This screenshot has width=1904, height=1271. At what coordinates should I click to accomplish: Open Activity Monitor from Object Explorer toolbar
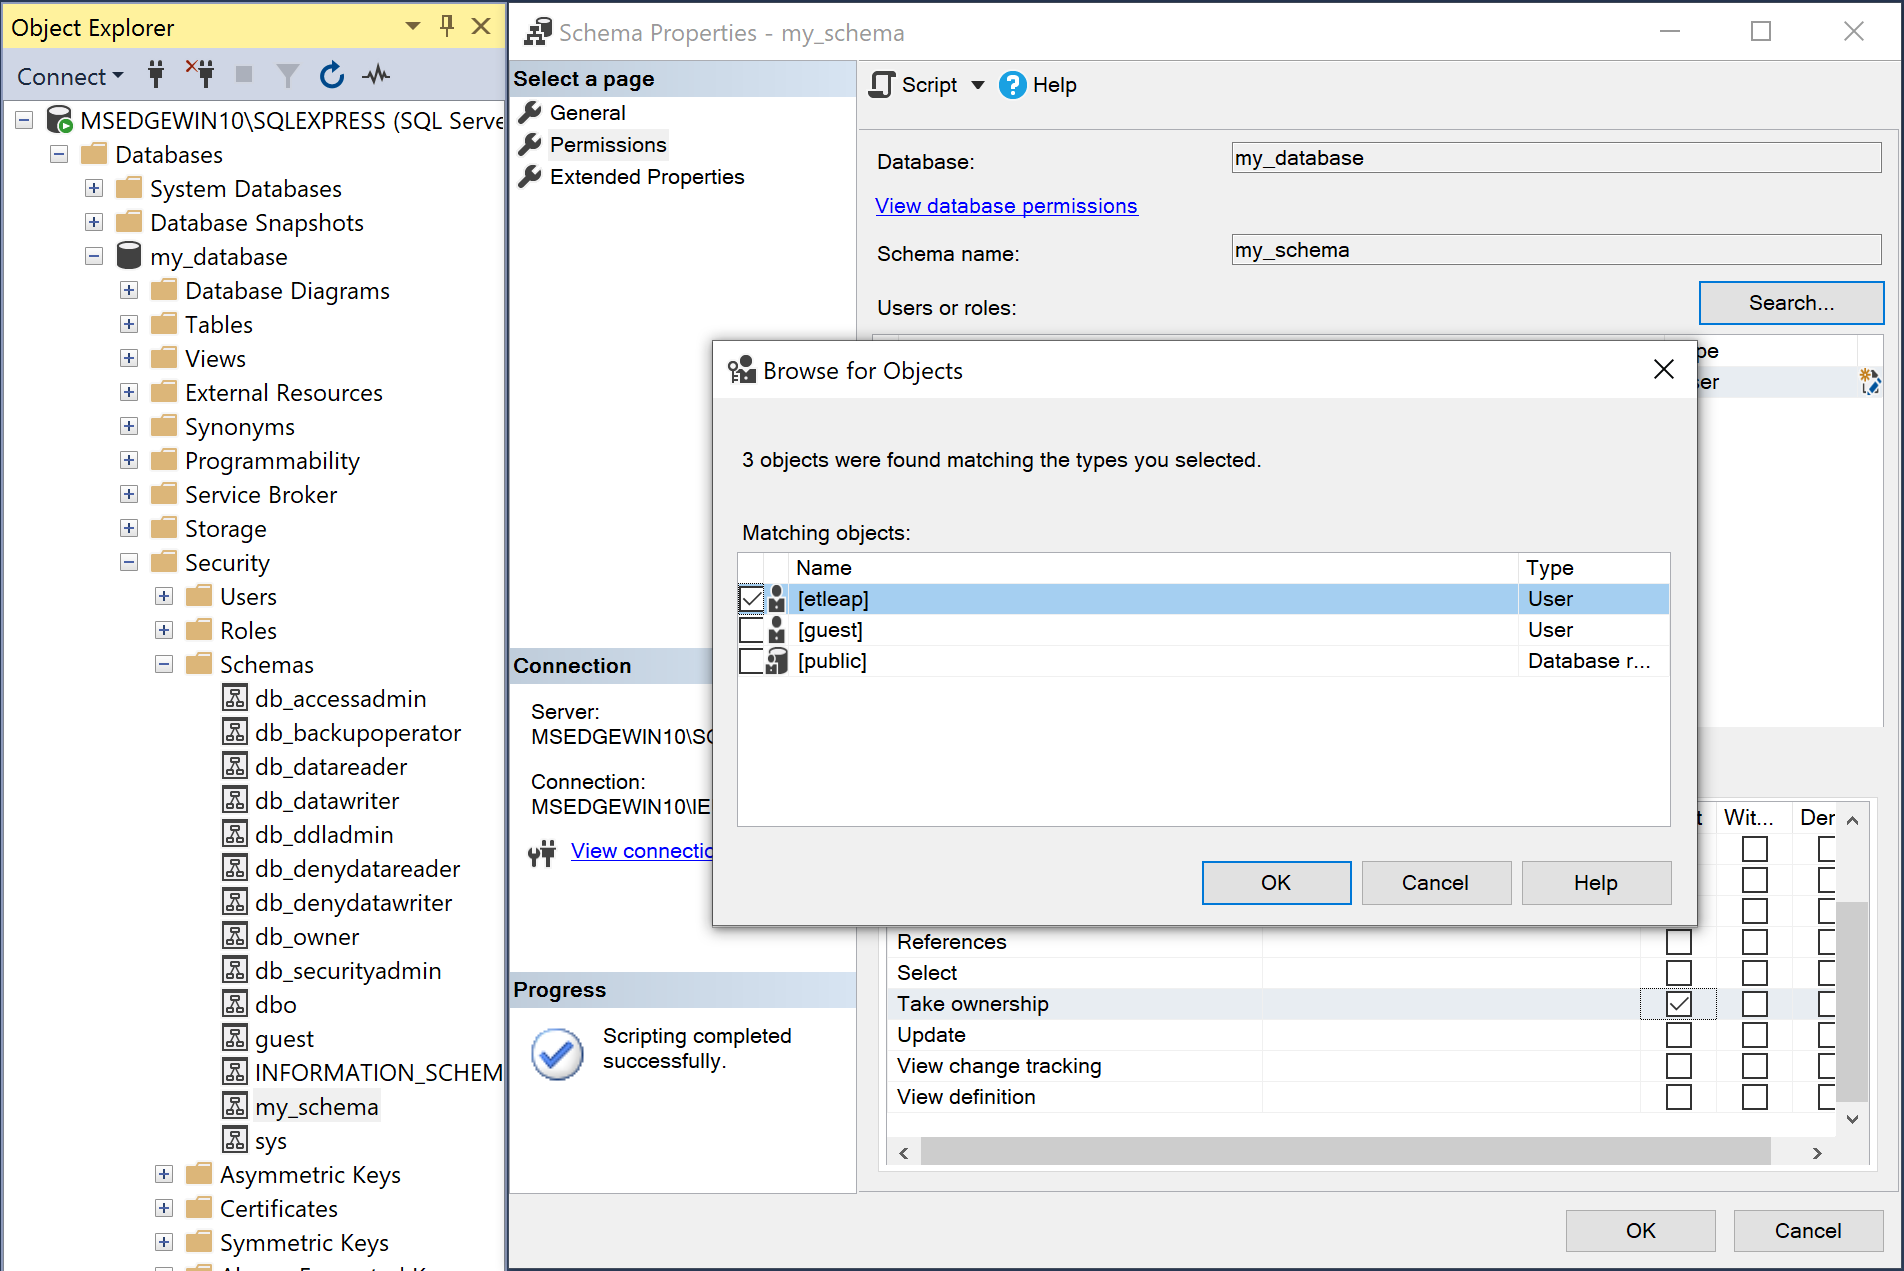click(376, 75)
